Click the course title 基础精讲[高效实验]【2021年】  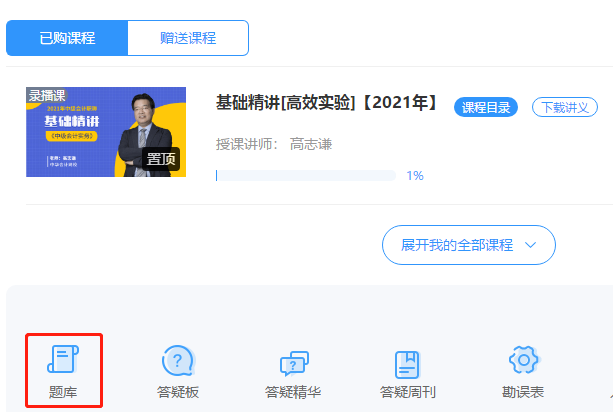click(x=327, y=103)
